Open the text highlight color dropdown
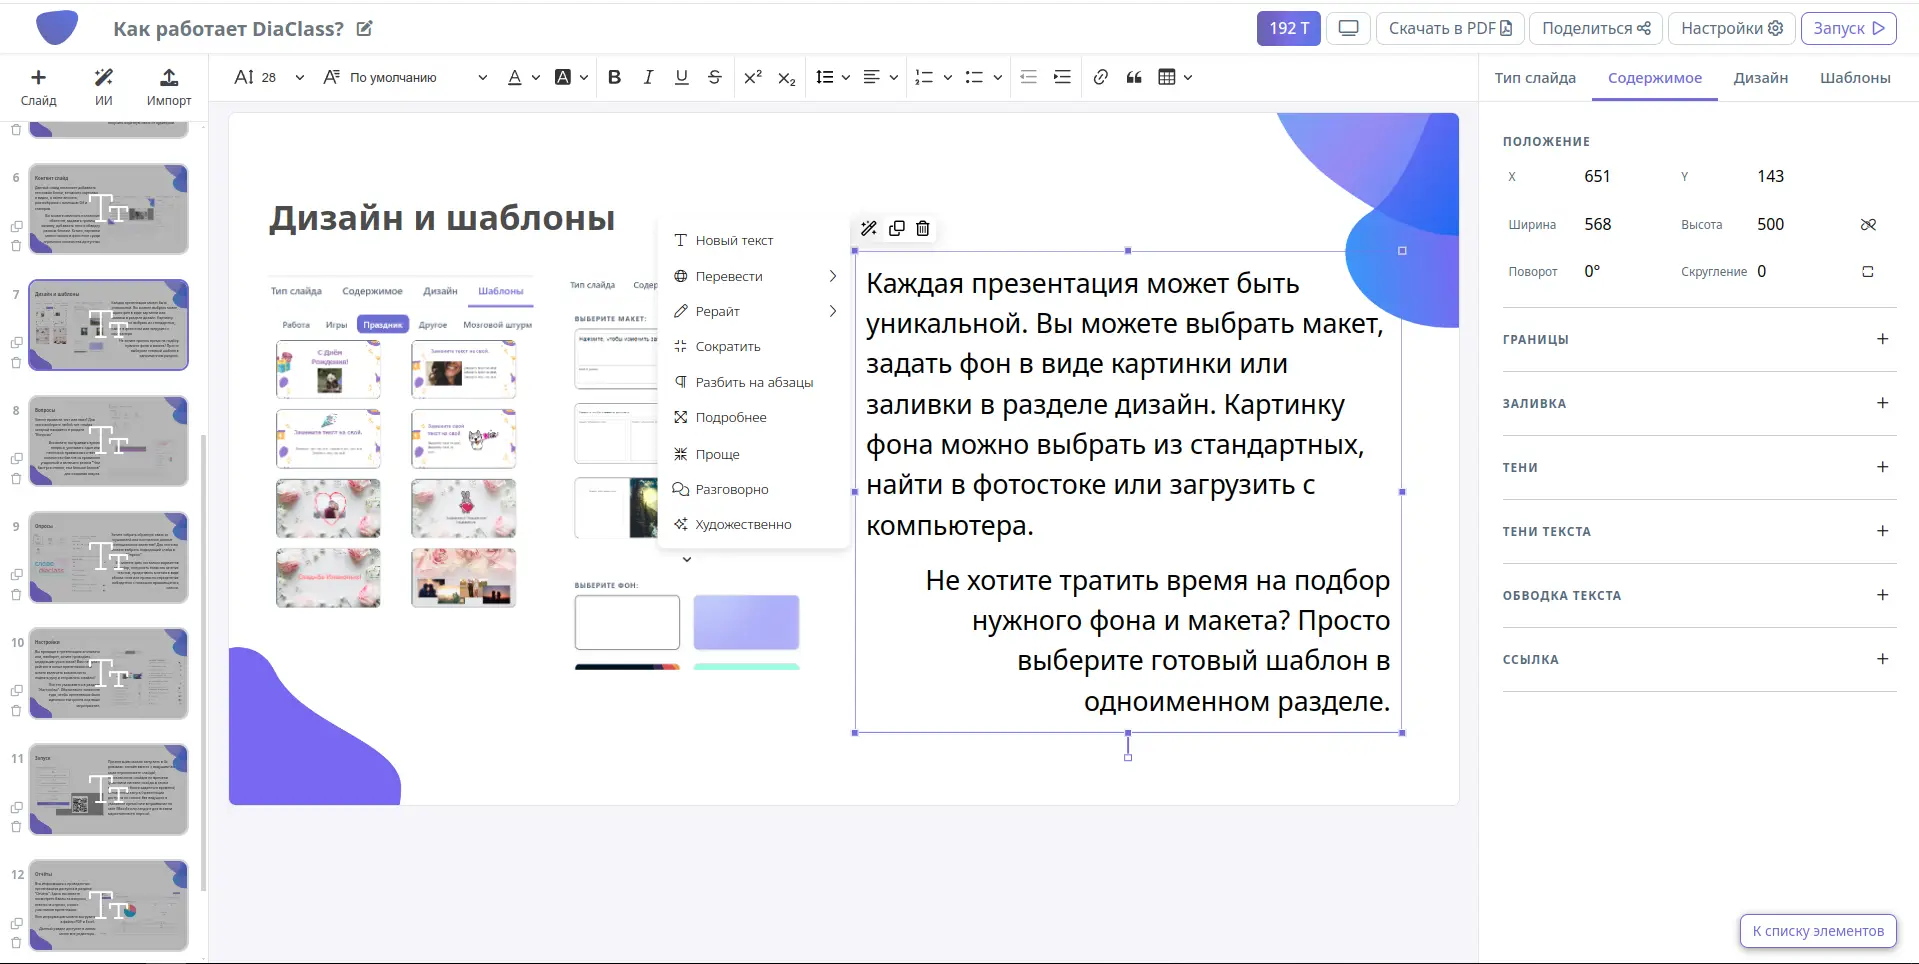The image size is (1919, 964). [x=571, y=77]
